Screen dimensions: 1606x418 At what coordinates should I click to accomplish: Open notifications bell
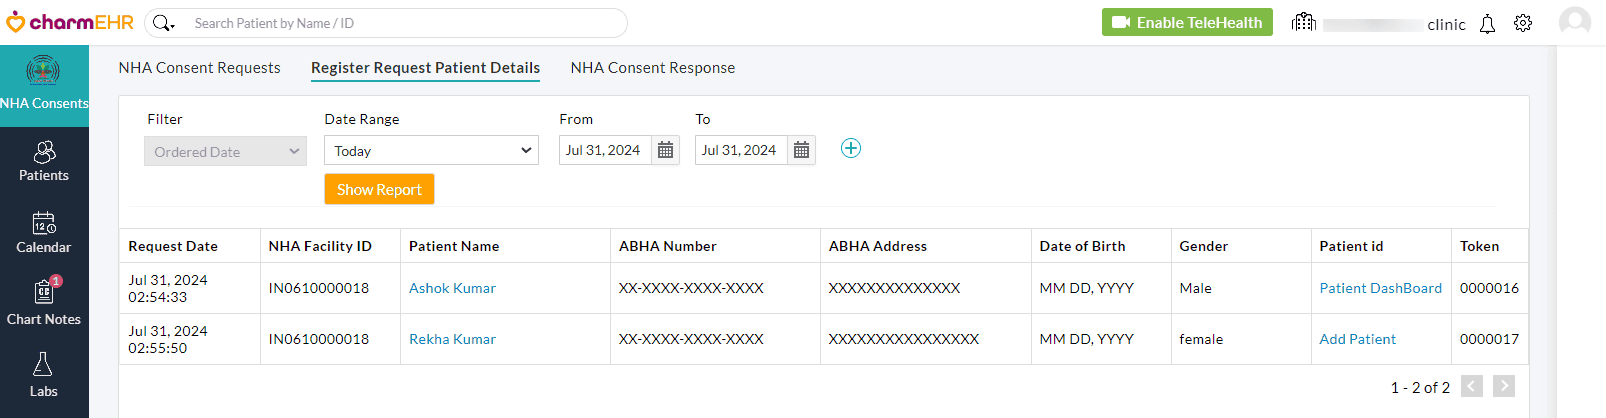tap(1487, 24)
